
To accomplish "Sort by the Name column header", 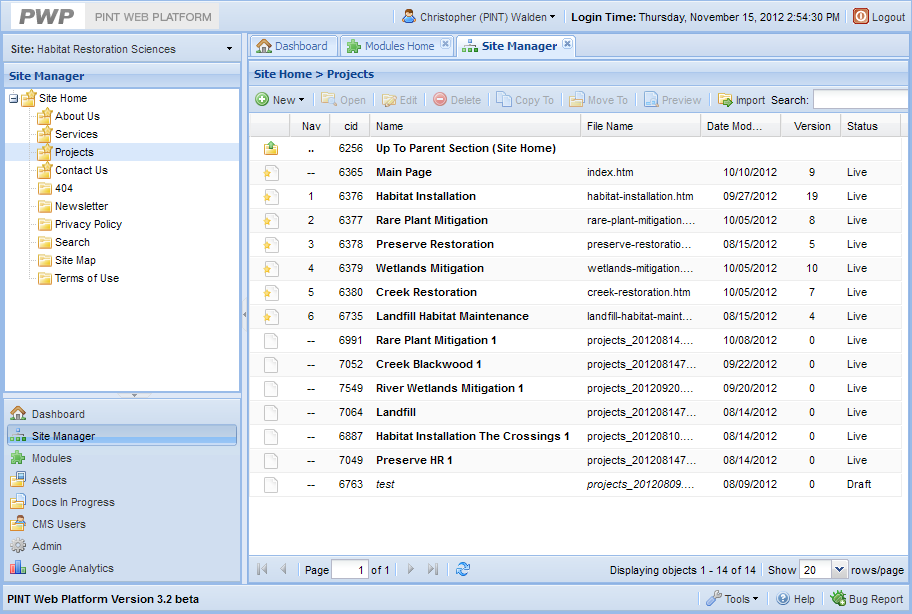I will 475,126.
